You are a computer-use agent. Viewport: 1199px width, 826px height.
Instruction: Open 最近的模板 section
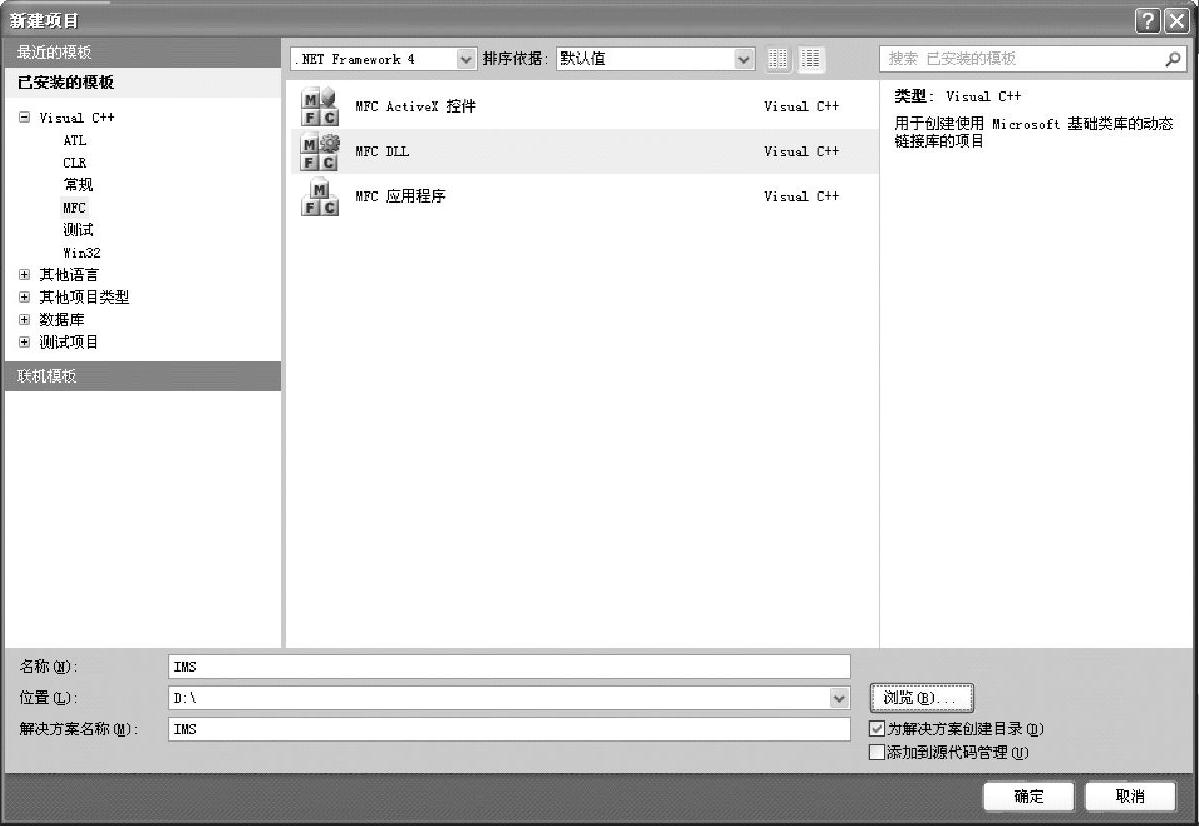pyautogui.click(x=143, y=52)
